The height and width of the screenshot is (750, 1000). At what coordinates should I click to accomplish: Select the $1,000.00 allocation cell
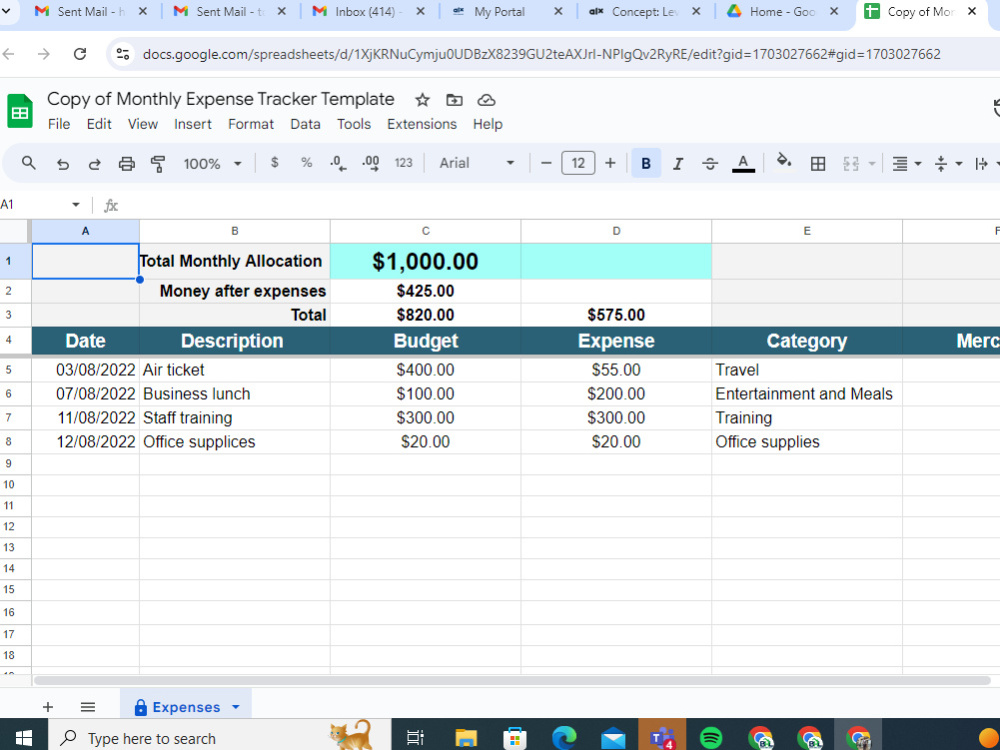point(425,261)
